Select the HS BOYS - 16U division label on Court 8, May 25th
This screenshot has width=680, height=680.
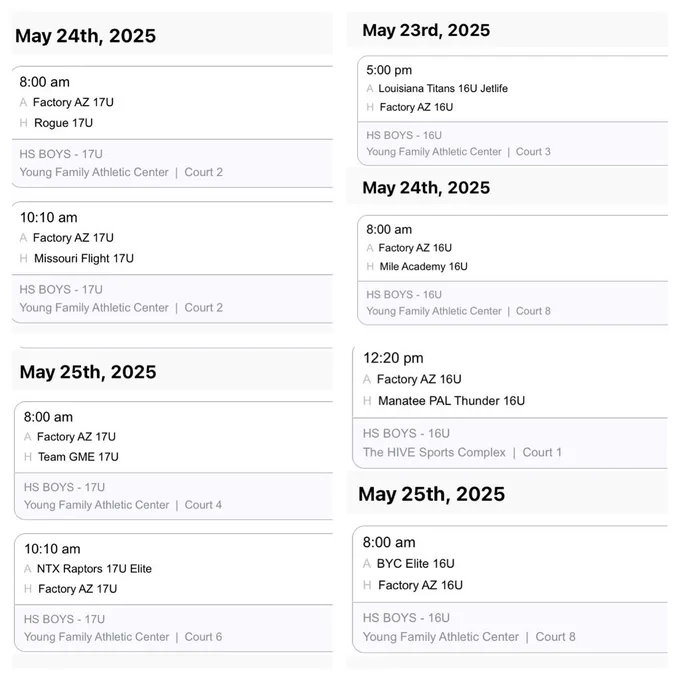pyautogui.click(x=406, y=618)
